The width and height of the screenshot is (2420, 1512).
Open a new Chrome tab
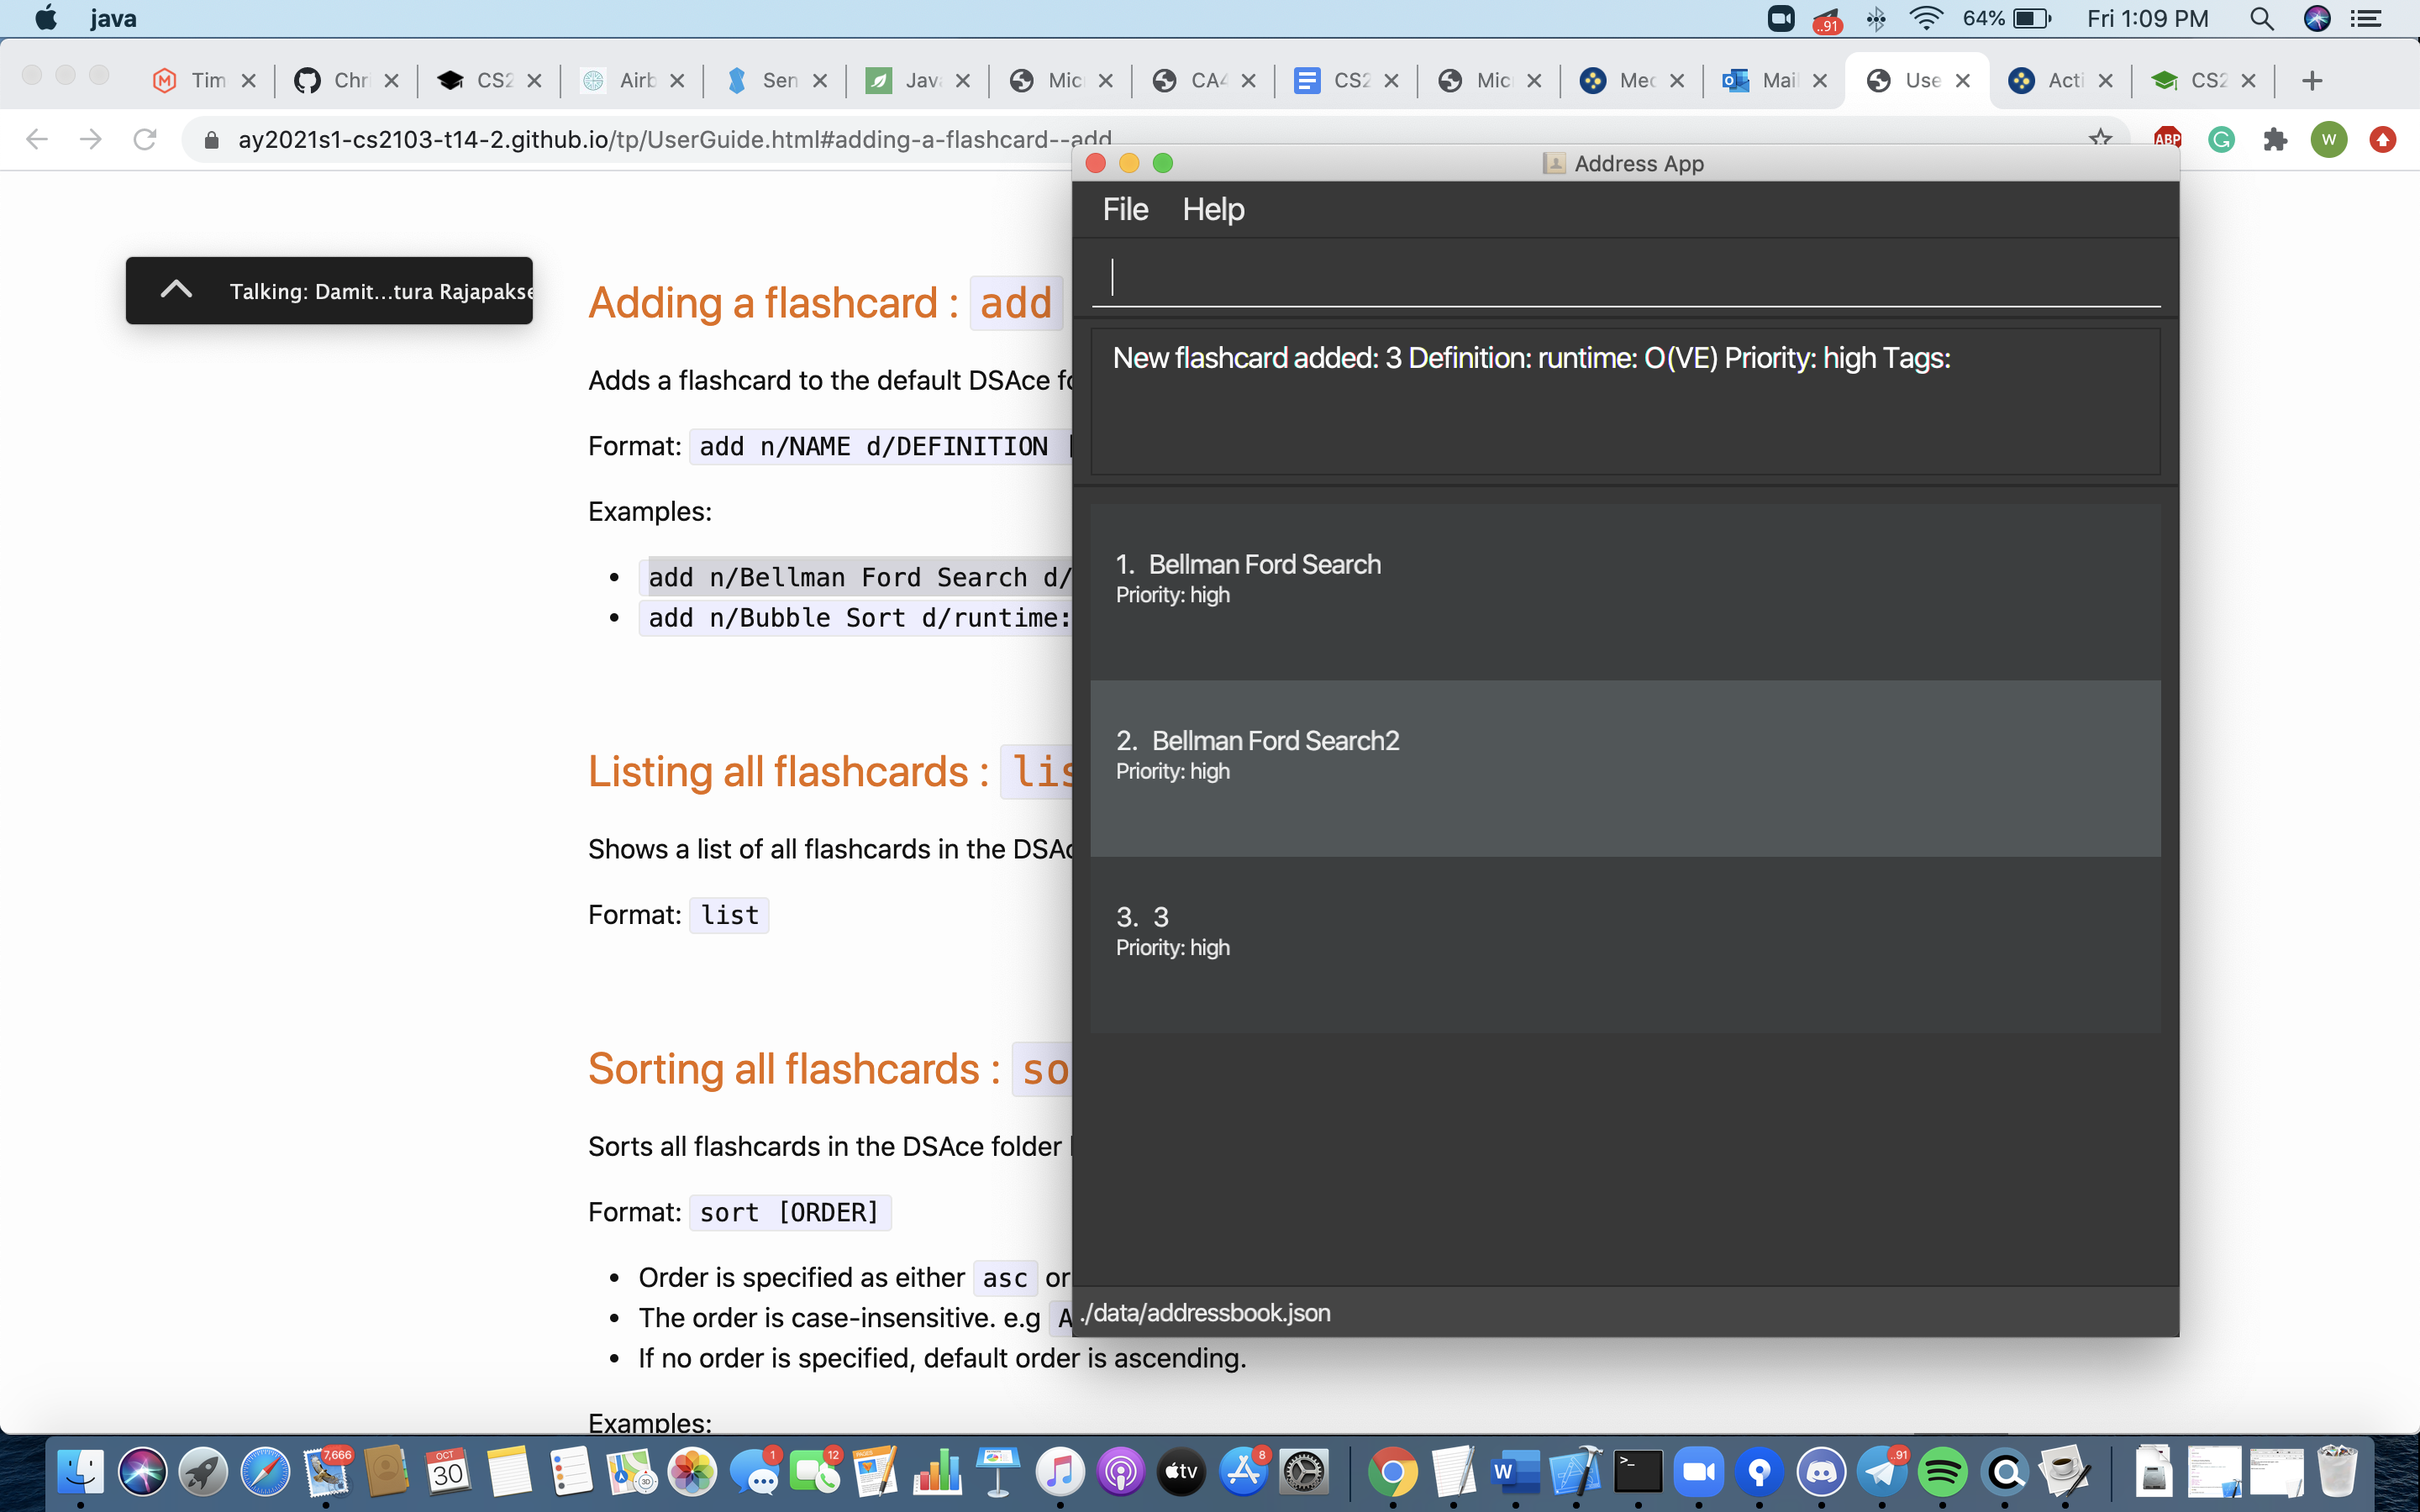point(2311,80)
